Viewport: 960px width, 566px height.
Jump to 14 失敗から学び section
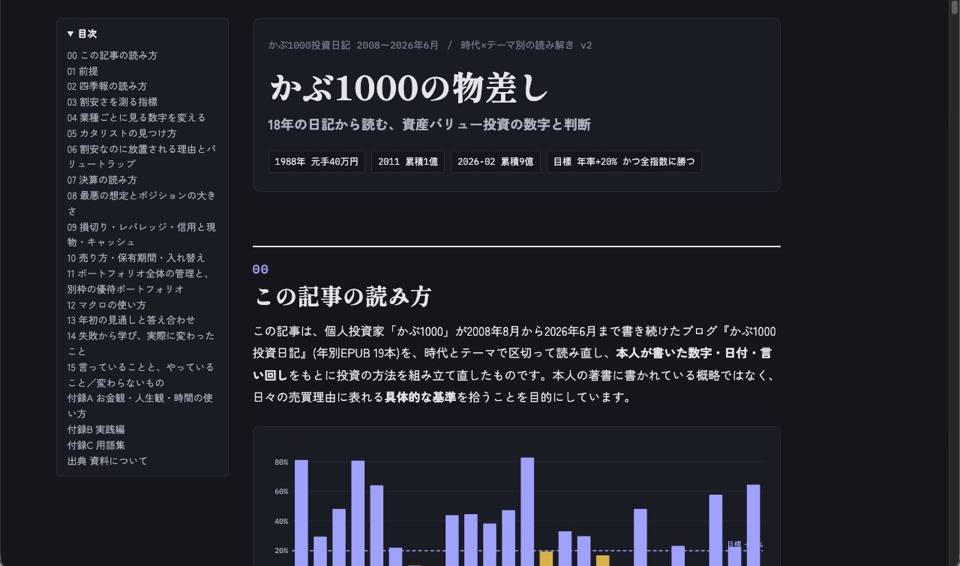tap(141, 343)
